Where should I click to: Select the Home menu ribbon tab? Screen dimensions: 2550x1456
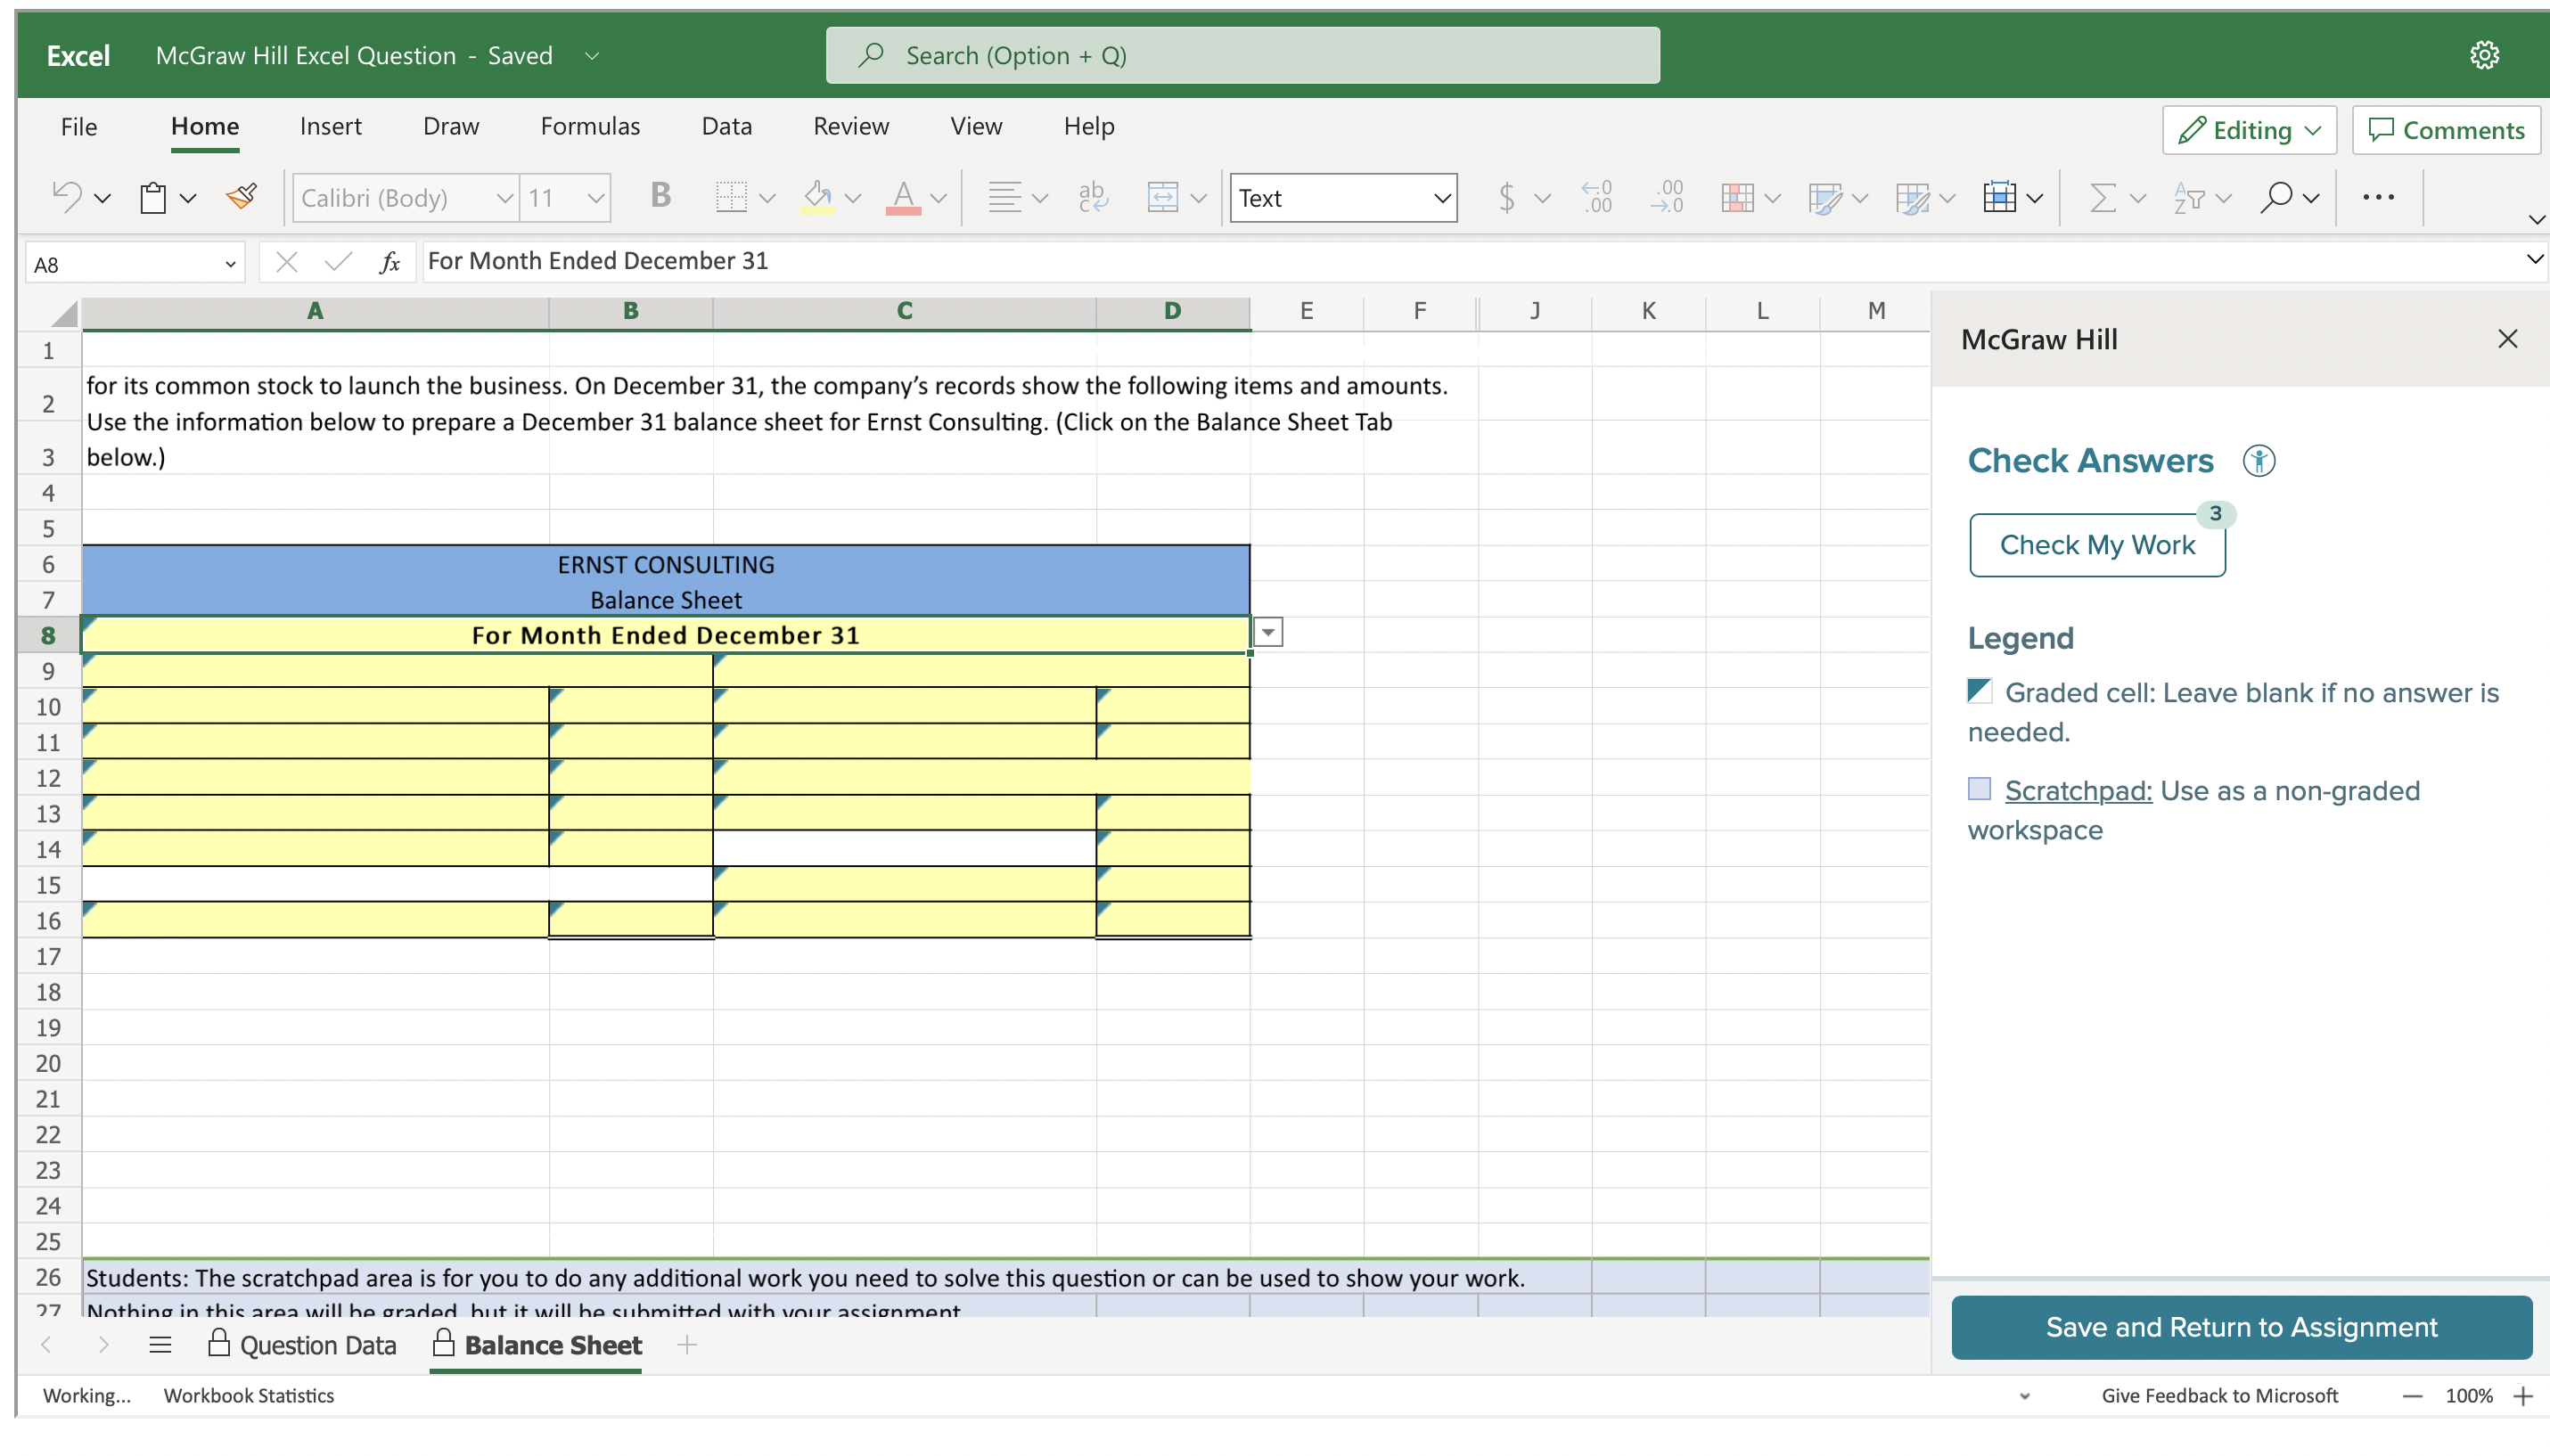tap(203, 124)
